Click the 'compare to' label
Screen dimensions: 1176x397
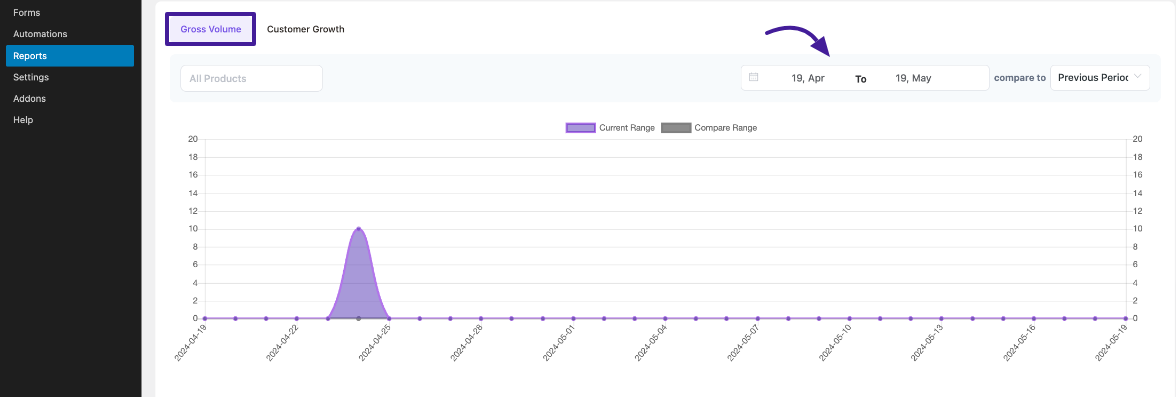click(1019, 77)
